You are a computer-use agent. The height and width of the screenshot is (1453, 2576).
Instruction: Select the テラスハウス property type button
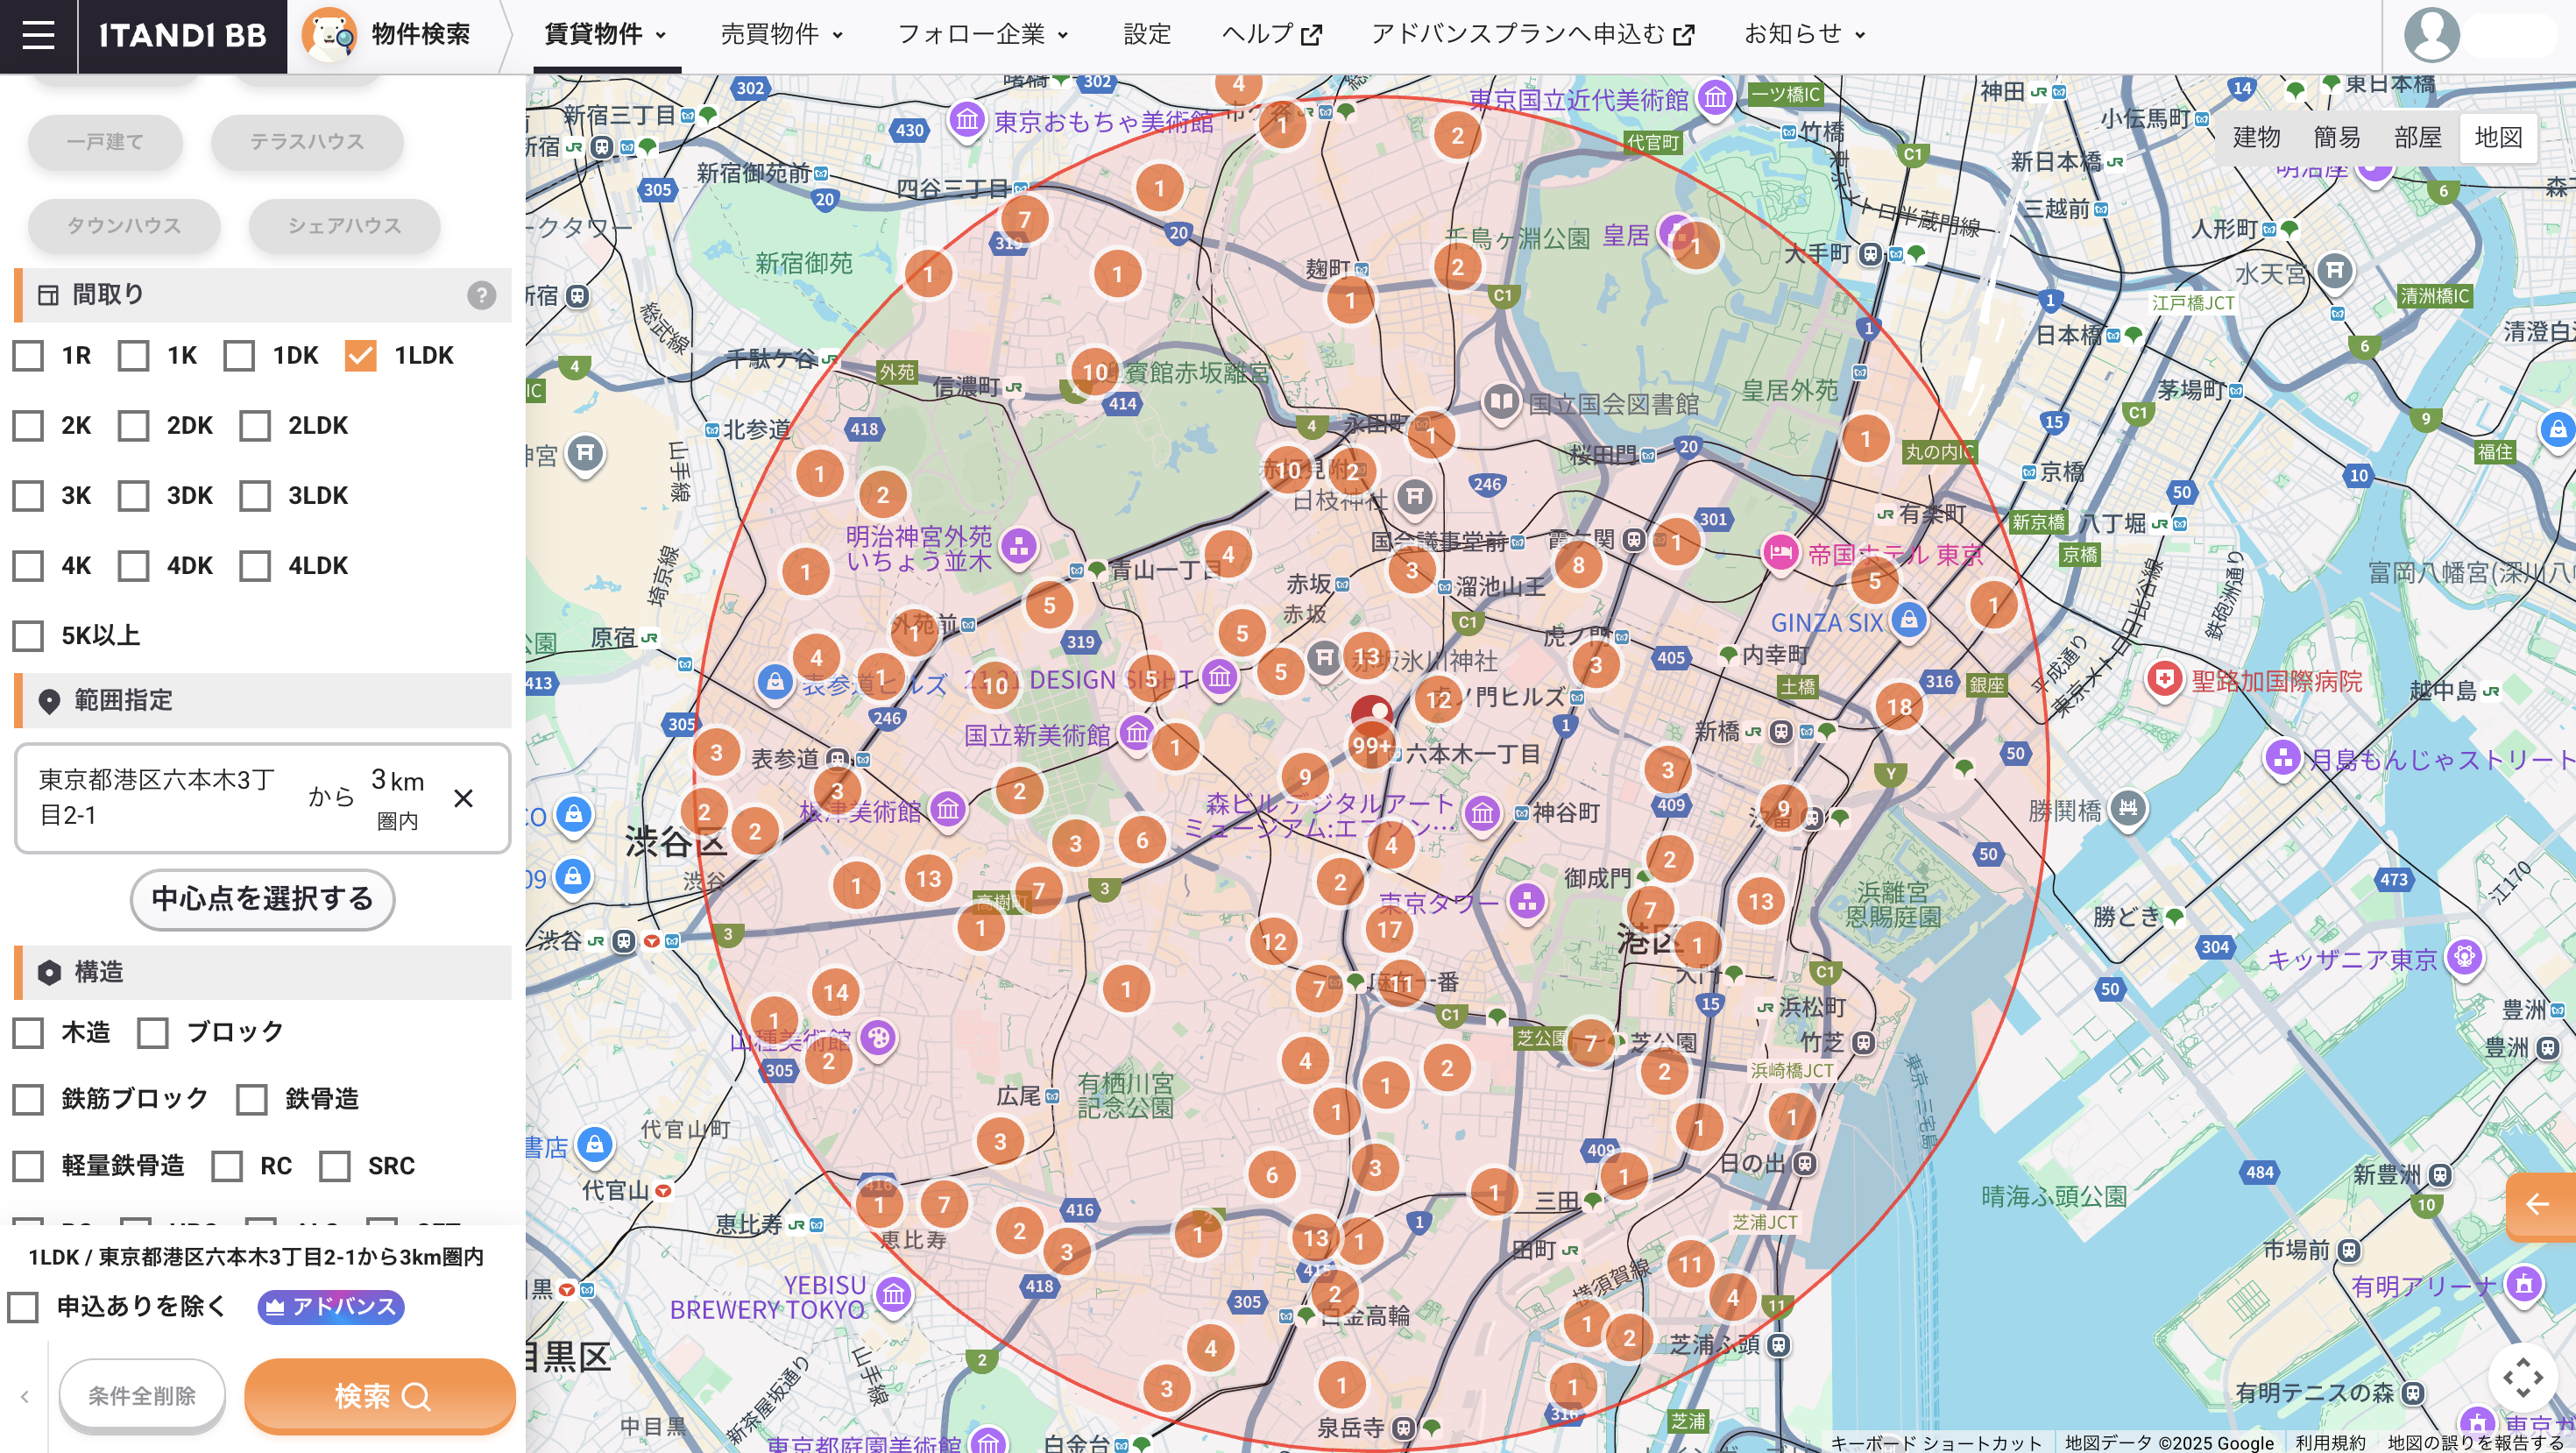click(x=307, y=142)
